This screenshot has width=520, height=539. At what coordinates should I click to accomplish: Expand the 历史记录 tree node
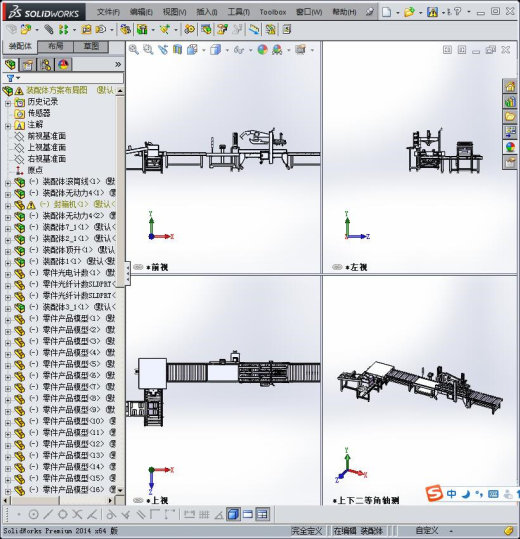pyautogui.click(x=8, y=103)
